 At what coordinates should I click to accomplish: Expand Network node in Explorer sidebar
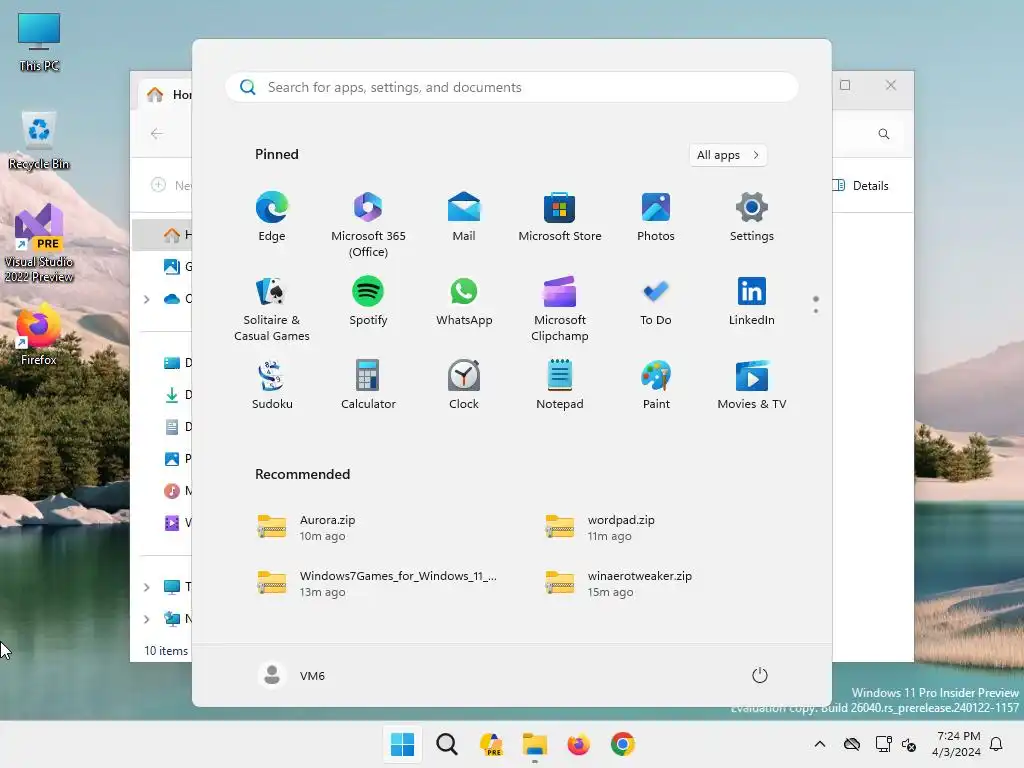pyautogui.click(x=146, y=619)
